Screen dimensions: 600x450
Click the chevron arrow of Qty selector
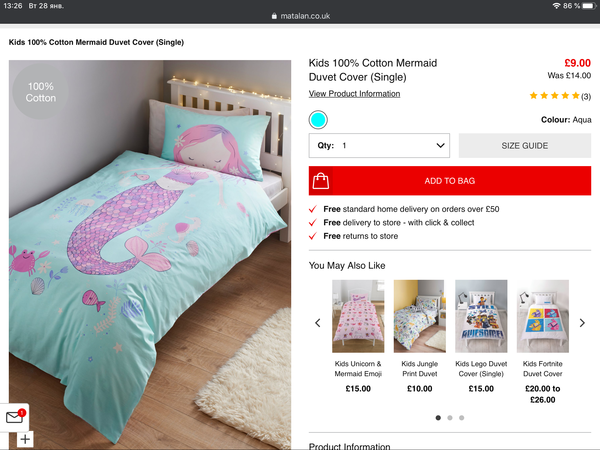pyautogui.click(x=440, y=145)
